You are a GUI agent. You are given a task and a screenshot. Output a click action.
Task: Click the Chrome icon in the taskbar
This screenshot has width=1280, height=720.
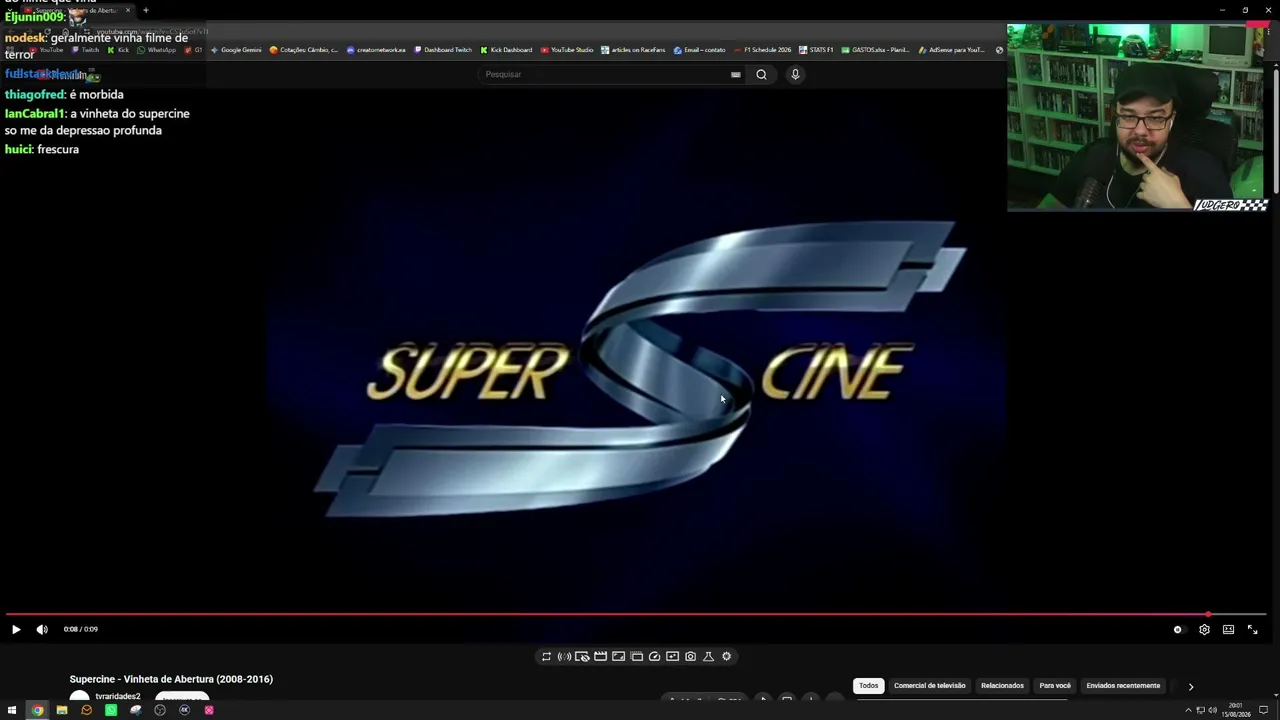tap(37, 710)
